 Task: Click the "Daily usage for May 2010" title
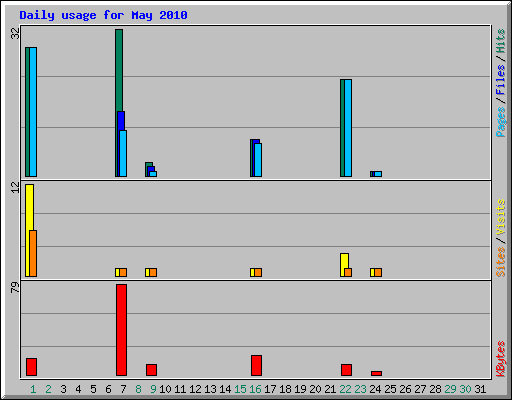(103, 15)
